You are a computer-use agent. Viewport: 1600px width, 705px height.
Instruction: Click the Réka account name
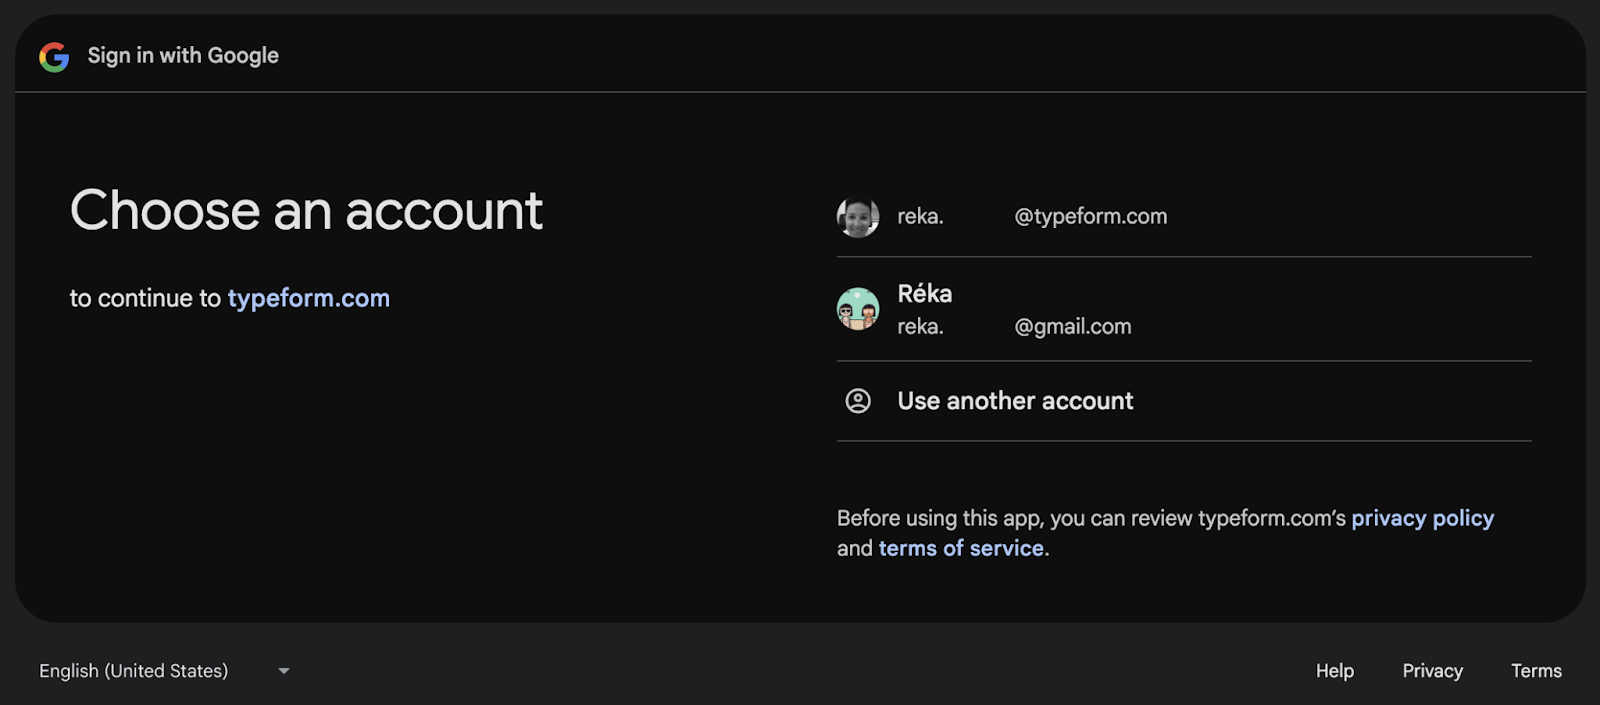(925, 293)
